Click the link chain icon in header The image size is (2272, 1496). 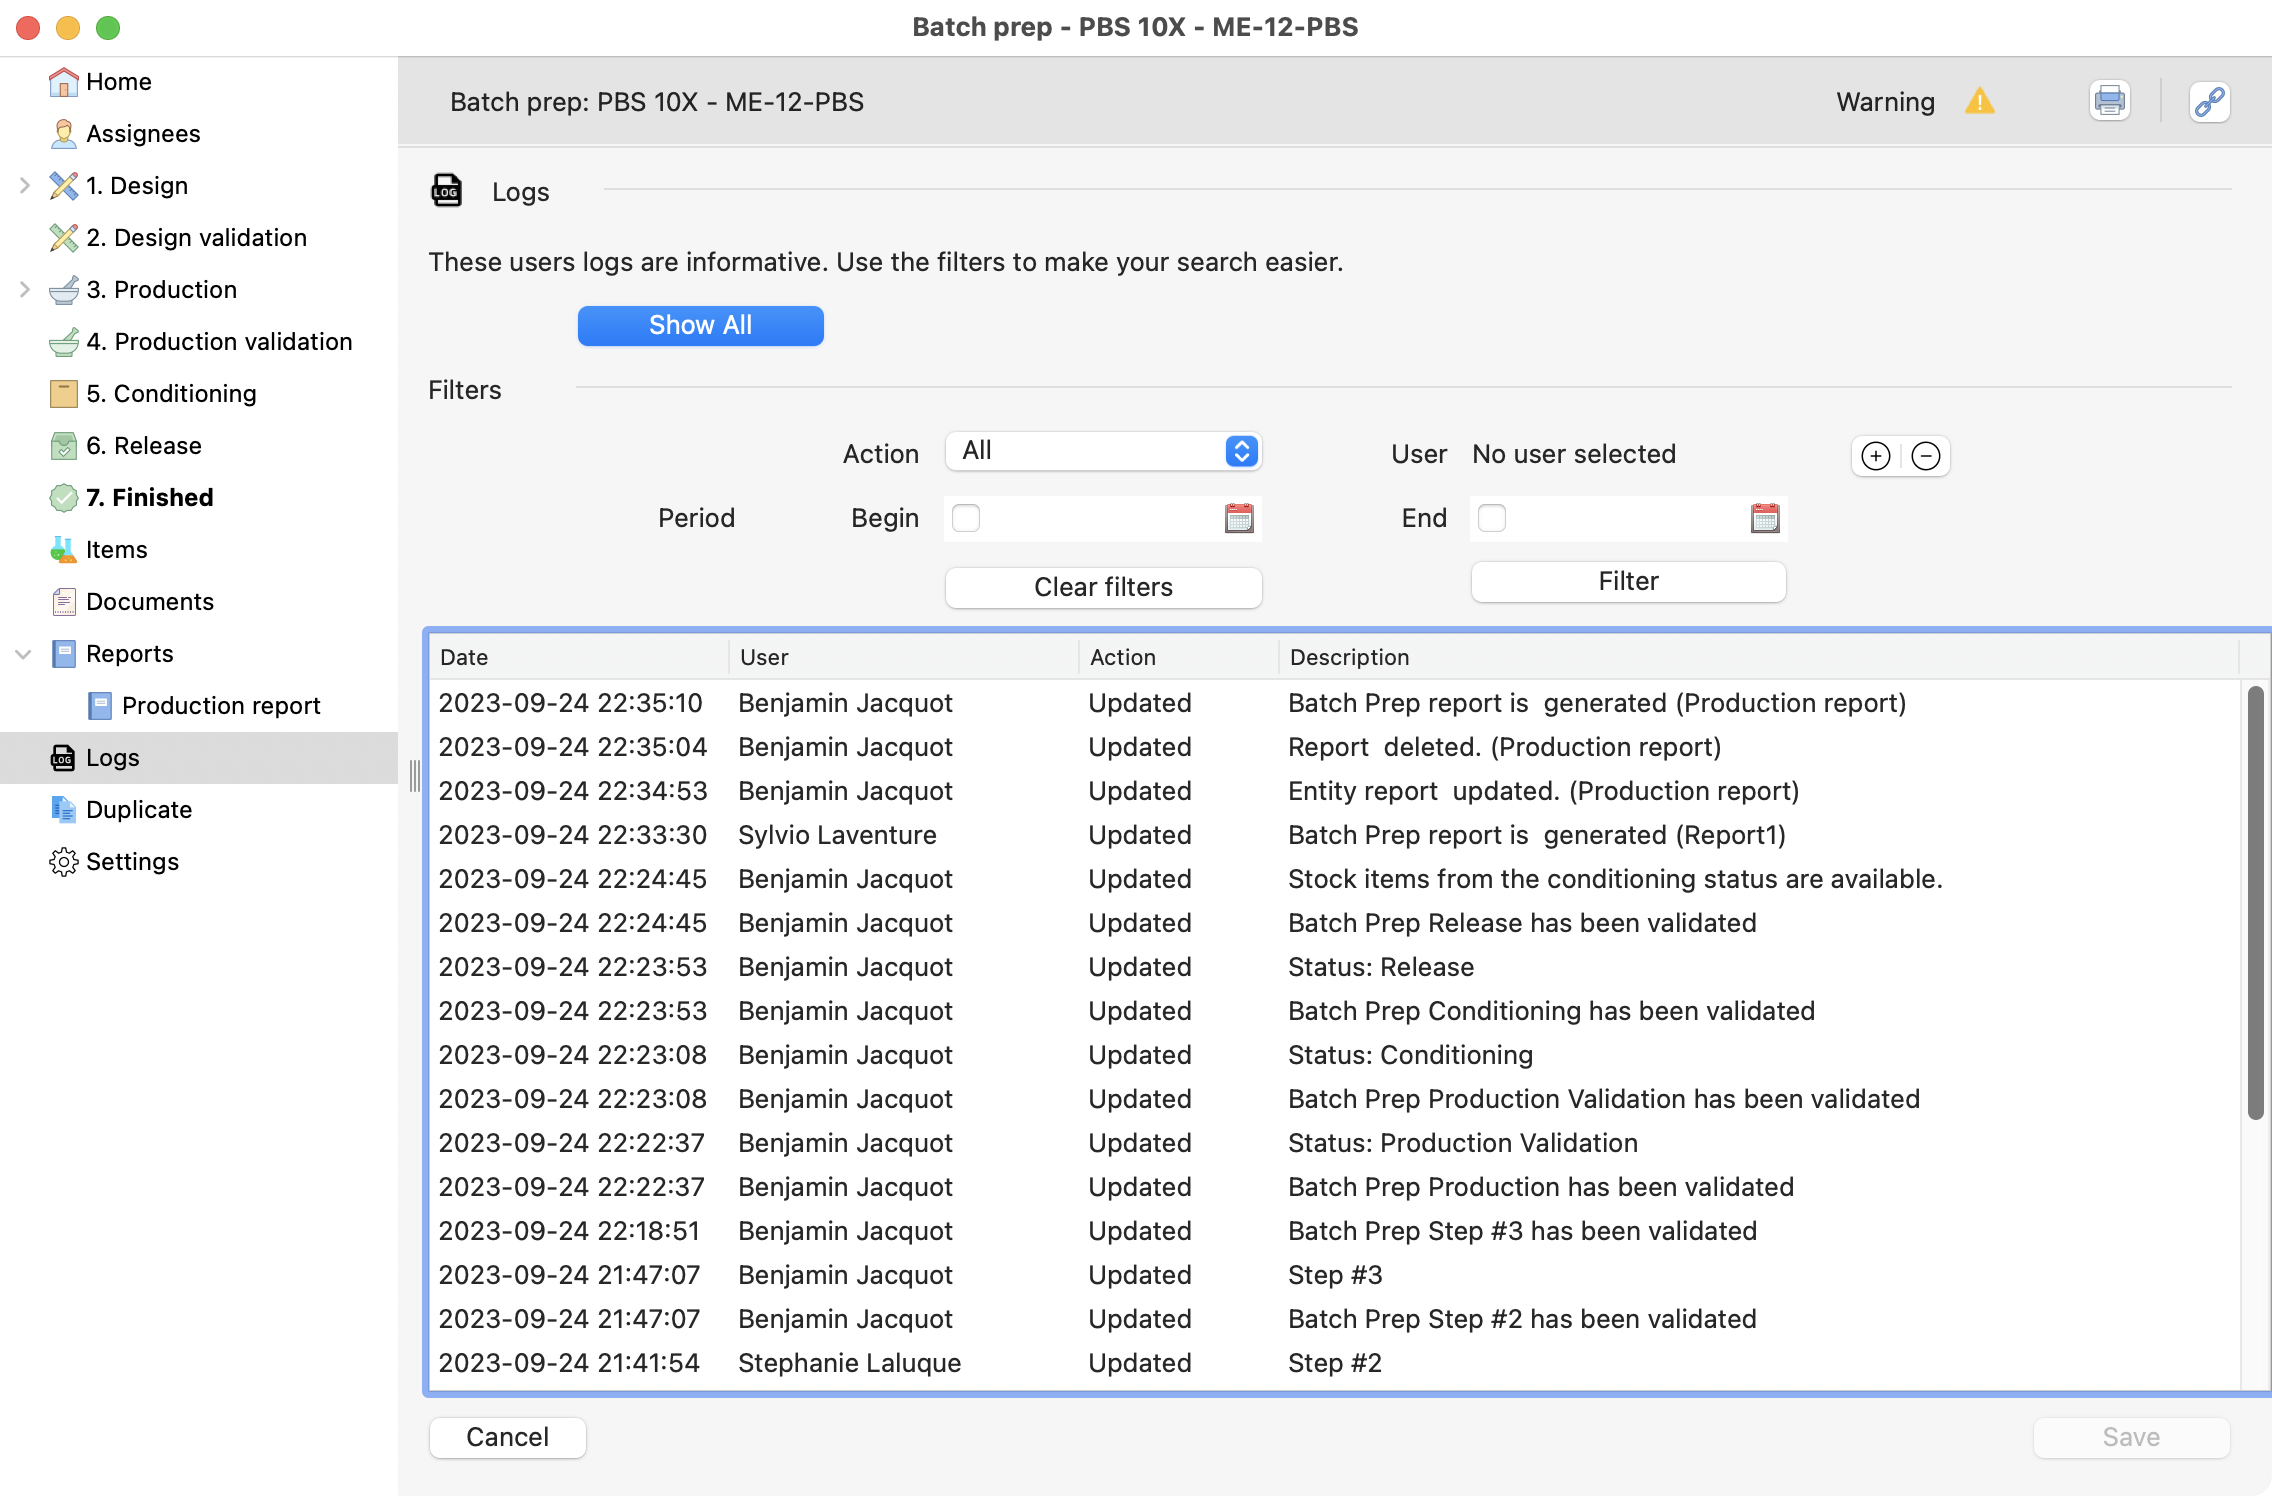tap(2209, 101)
